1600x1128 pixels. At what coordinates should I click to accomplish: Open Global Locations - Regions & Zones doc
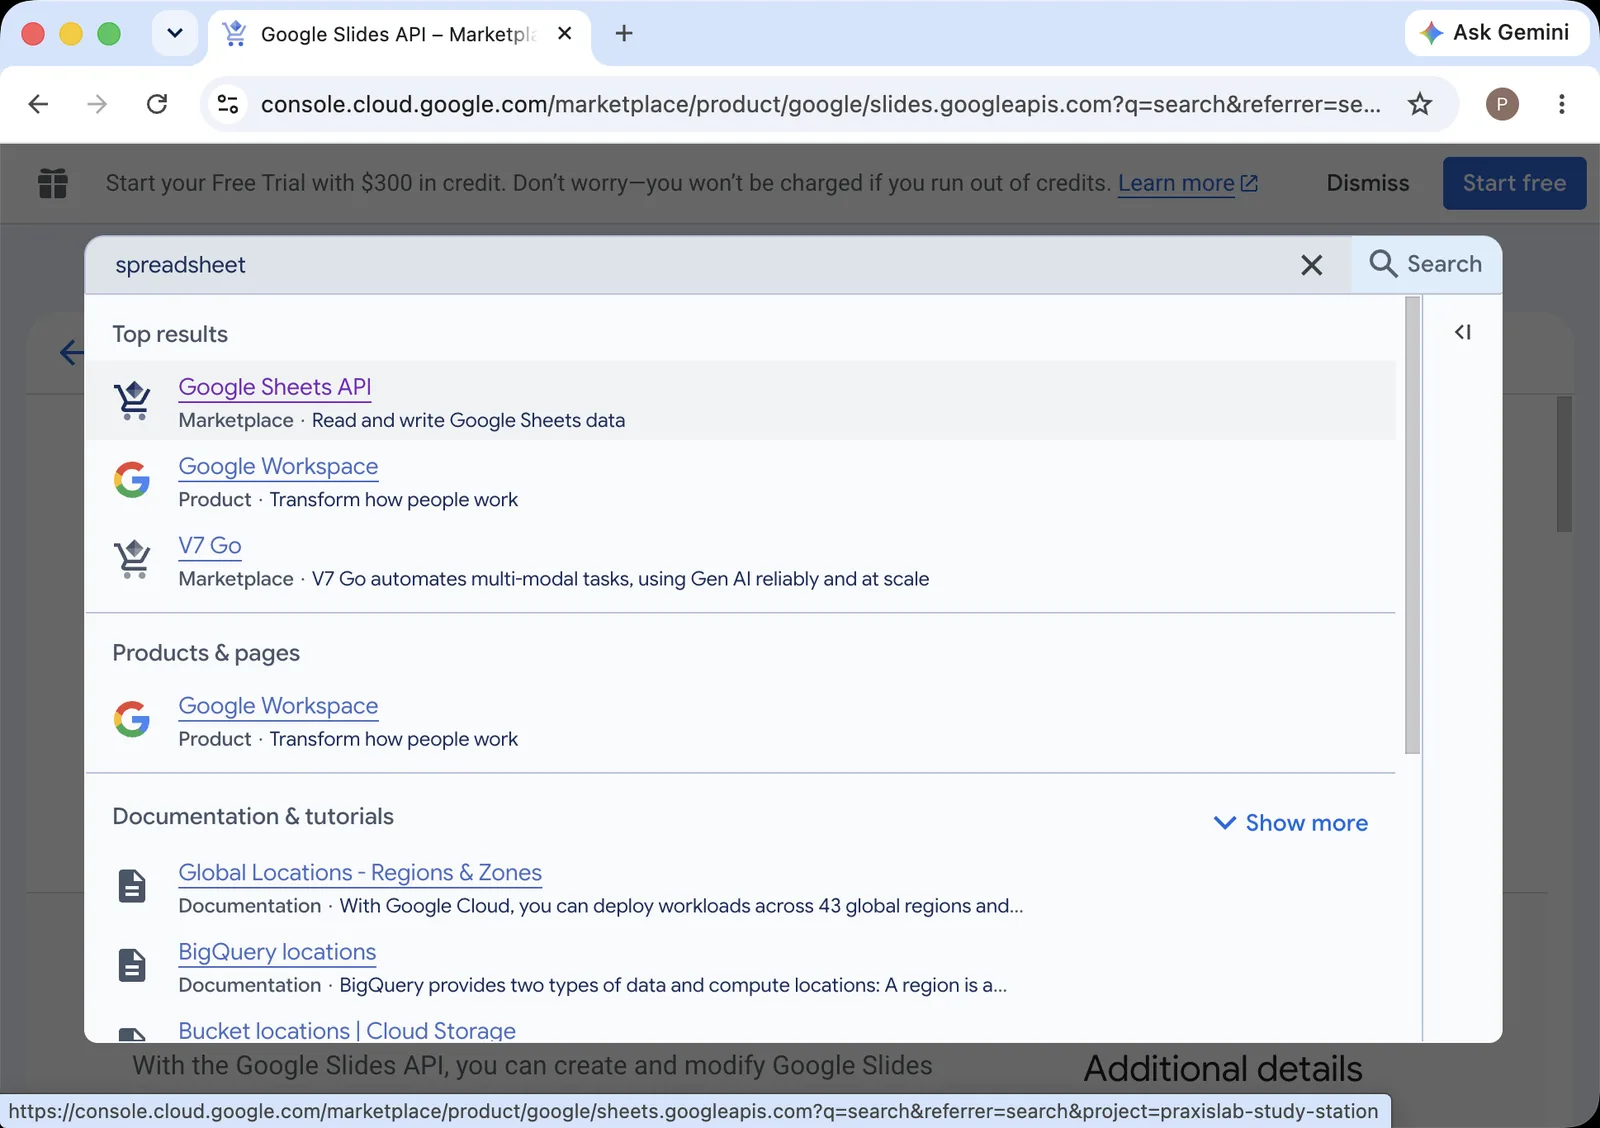pos(360,873)
